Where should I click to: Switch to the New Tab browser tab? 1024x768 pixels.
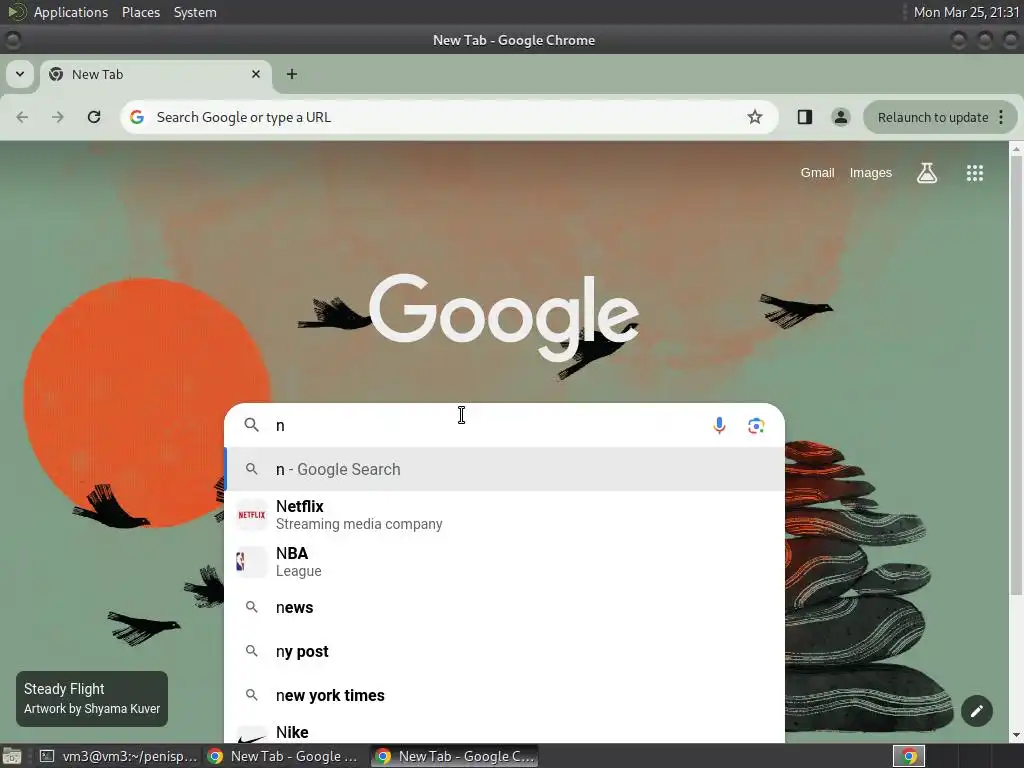click(x=154, y=74)
